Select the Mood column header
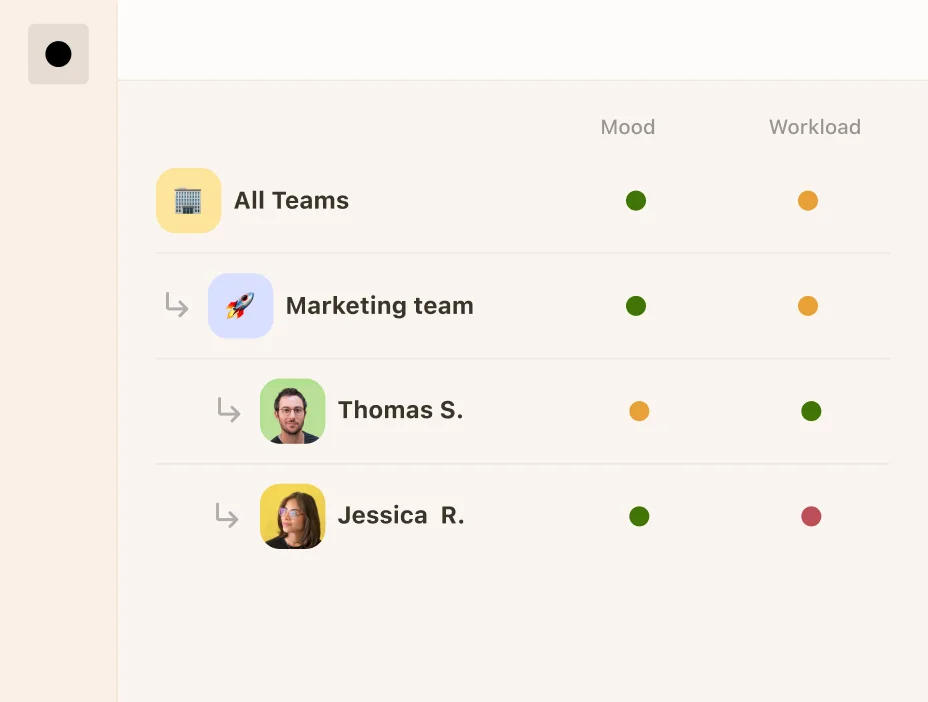This screenshot has height=702, width=928. (627, 127)
